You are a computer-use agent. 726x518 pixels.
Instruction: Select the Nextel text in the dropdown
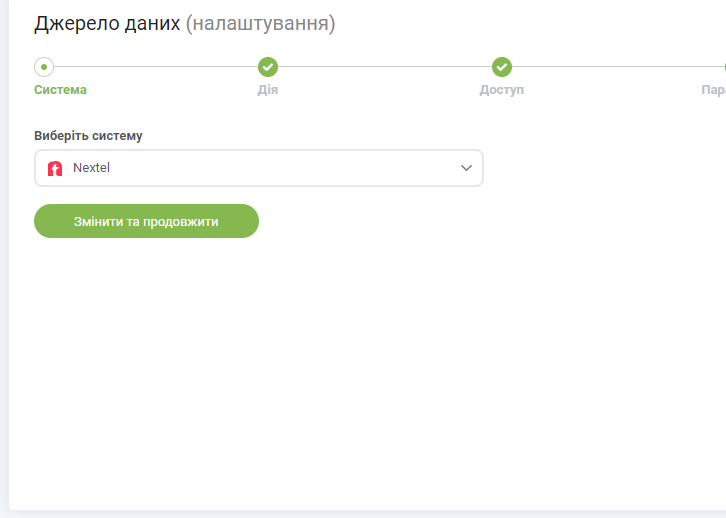[91, 168]
